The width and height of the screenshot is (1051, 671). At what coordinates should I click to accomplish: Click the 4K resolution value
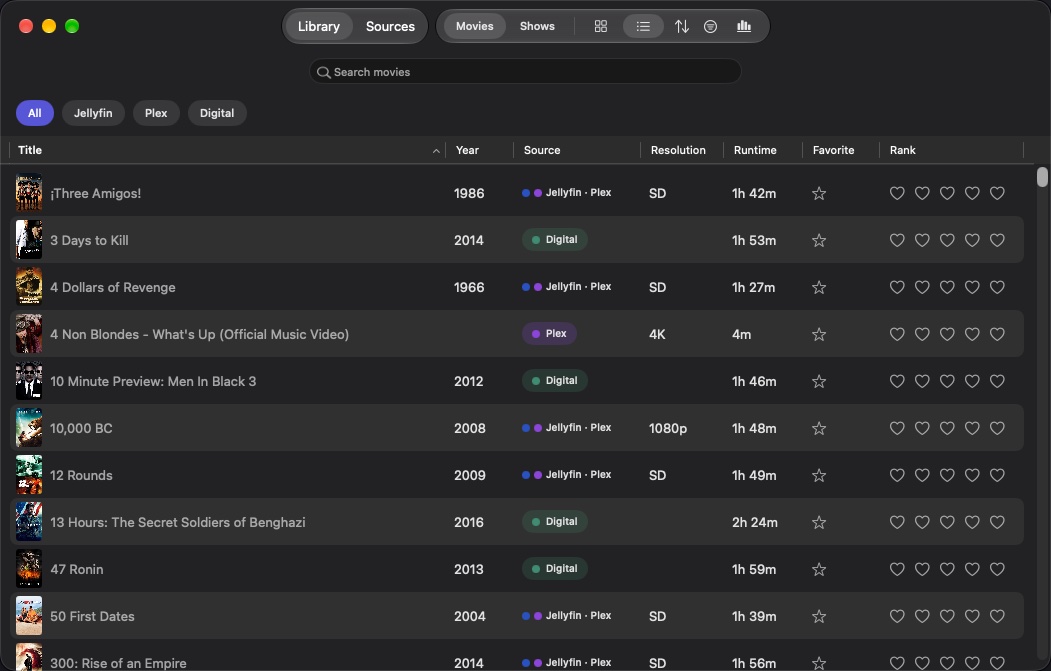tap(657, 334)
